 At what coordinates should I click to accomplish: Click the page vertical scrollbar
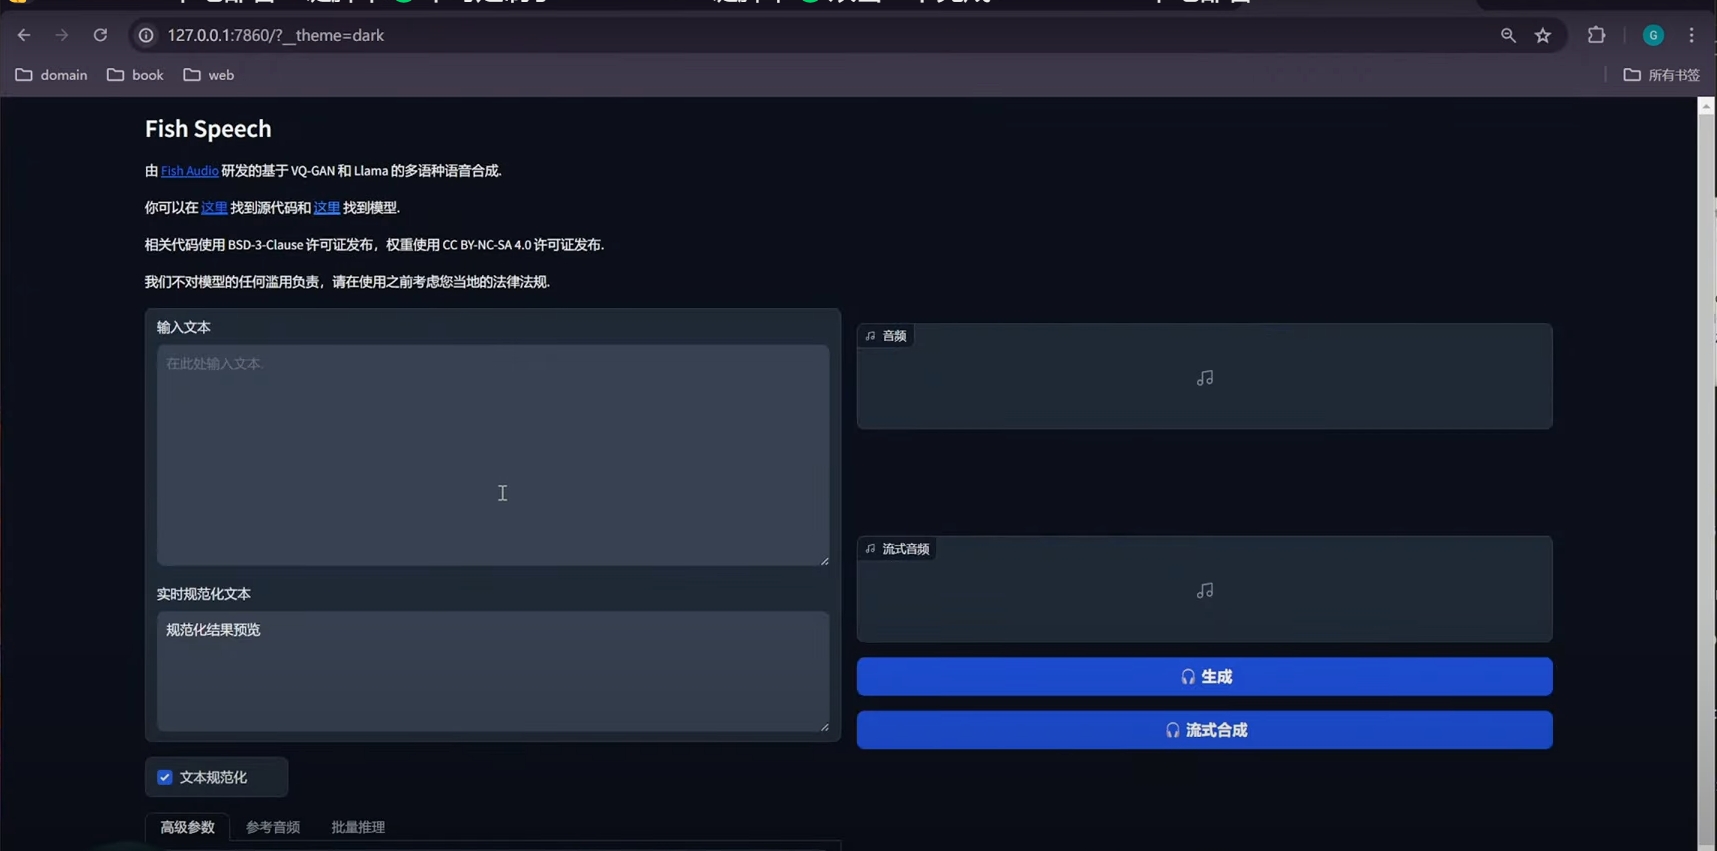pyautogui.click(x=1706, y=480)
